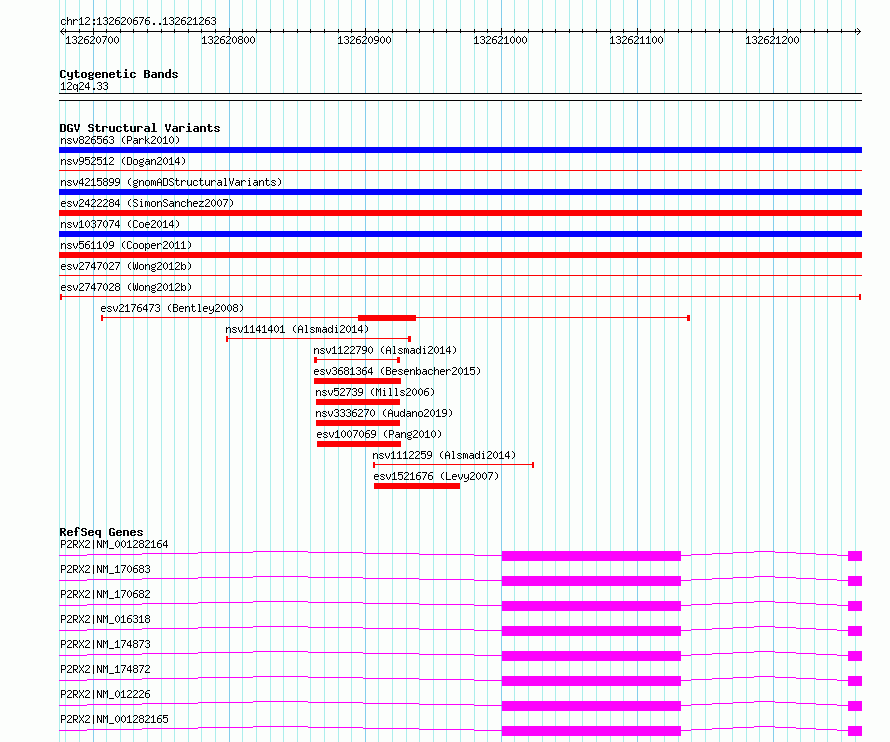Image resolution: width=890 pixels, height=742 pixels.
Task: Click the blue bar of nsv826563
Action: point(460,150)
